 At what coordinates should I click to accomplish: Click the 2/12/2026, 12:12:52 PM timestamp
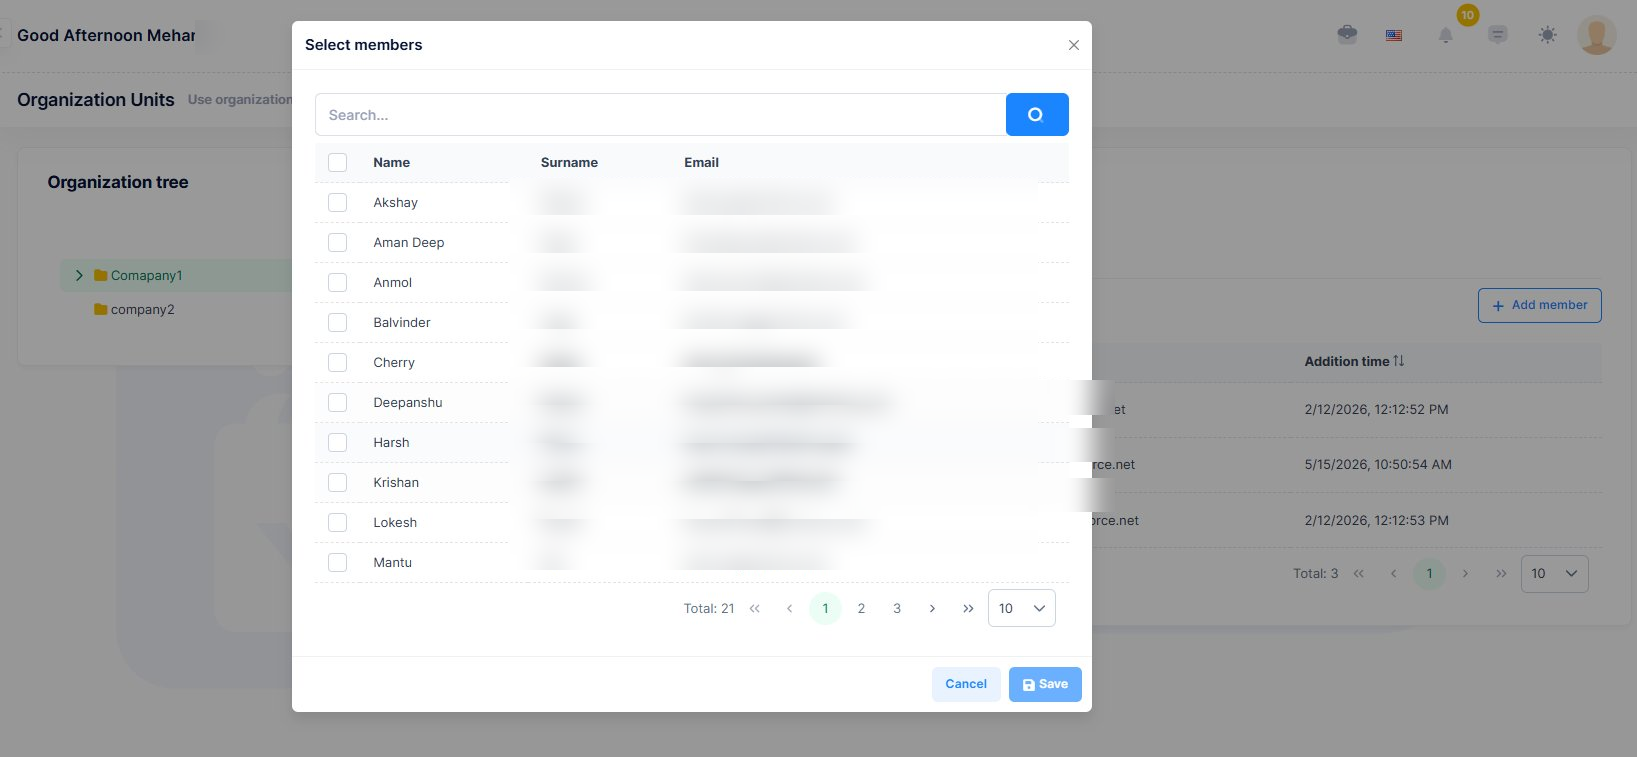coord(1376,409)
